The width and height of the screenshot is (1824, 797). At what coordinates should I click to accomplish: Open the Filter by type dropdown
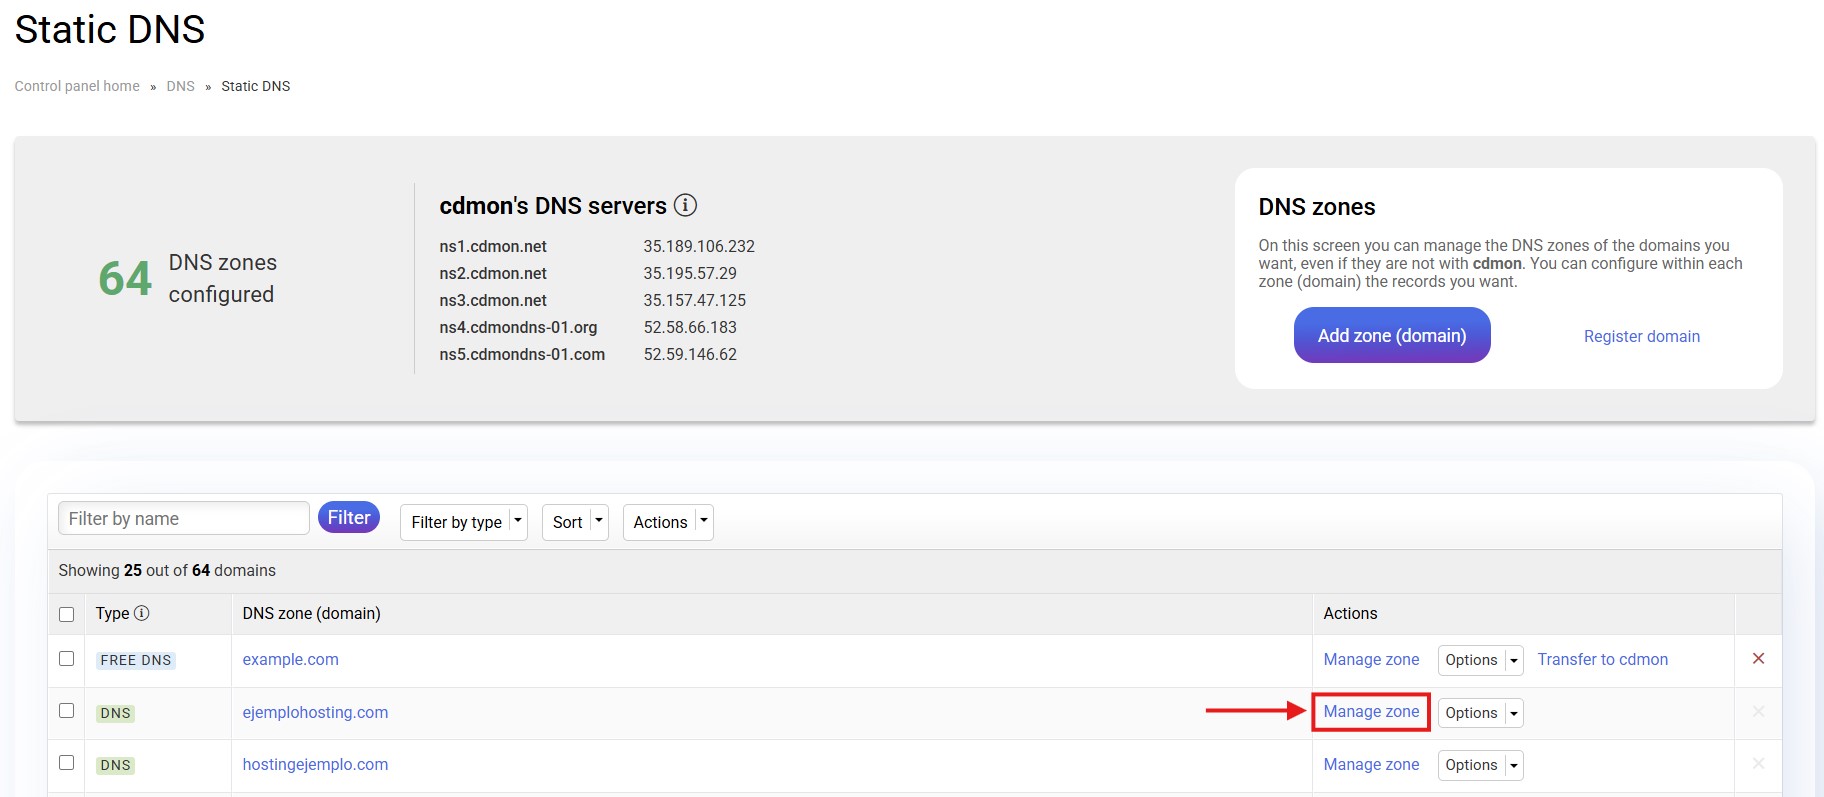click(x=464, y=522)
